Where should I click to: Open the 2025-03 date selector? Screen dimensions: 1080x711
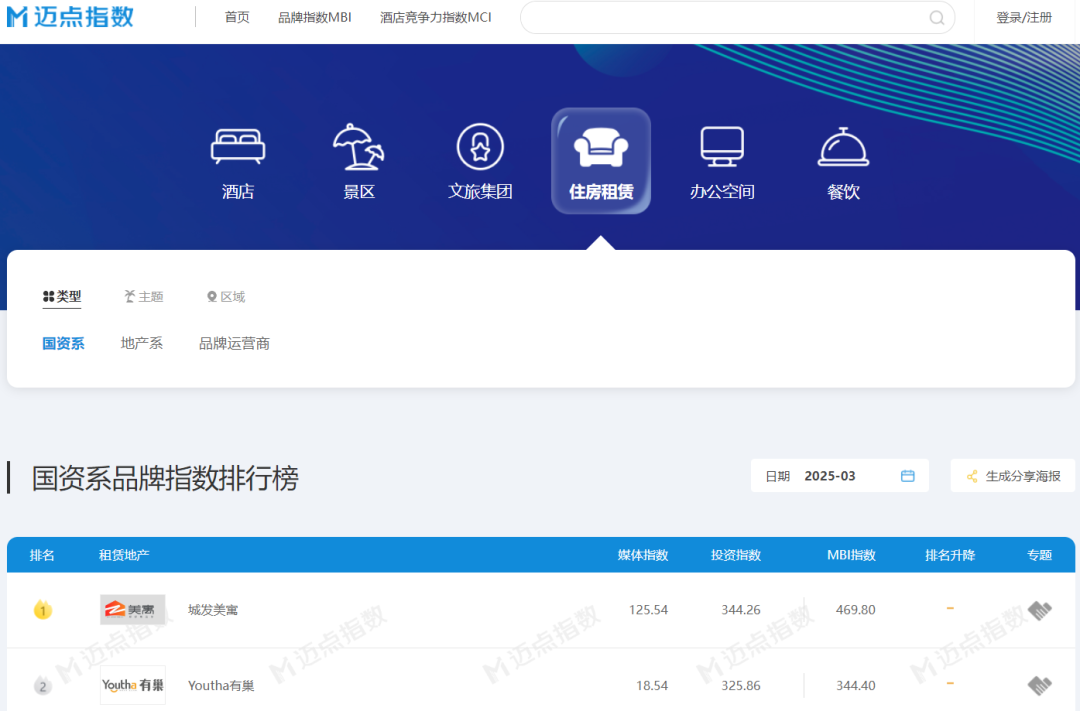point(830,476)
